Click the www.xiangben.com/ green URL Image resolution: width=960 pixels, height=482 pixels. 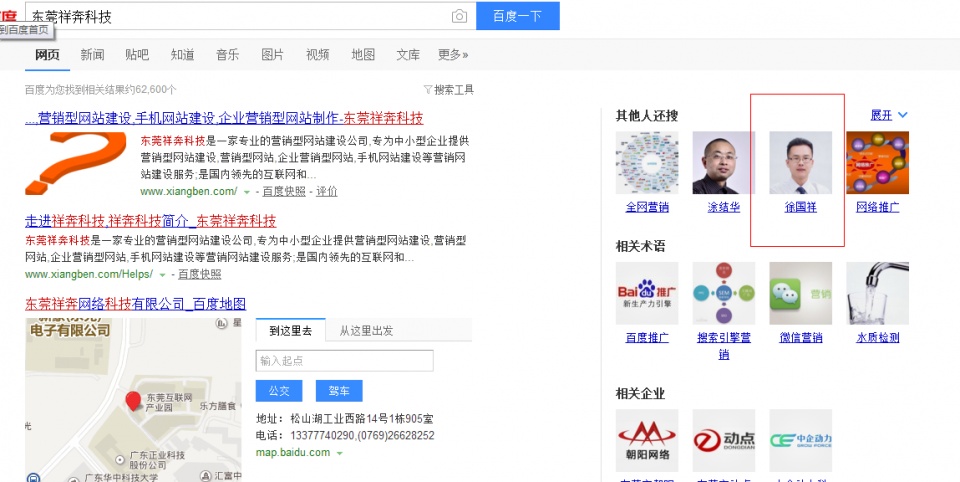(x=189, y=191)
